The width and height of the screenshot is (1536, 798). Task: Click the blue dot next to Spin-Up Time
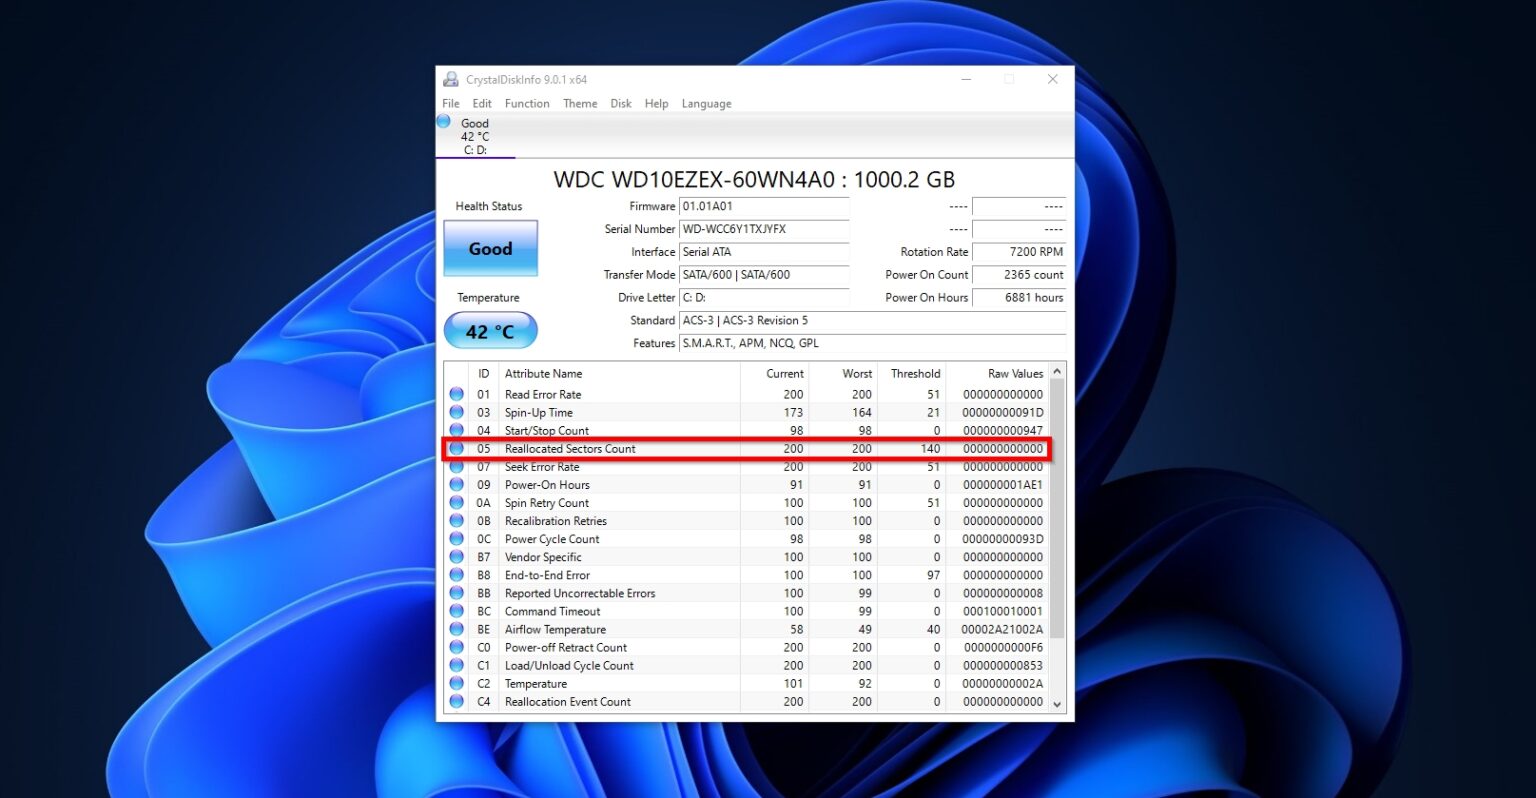pyautogui.click(x=457, y=412)
